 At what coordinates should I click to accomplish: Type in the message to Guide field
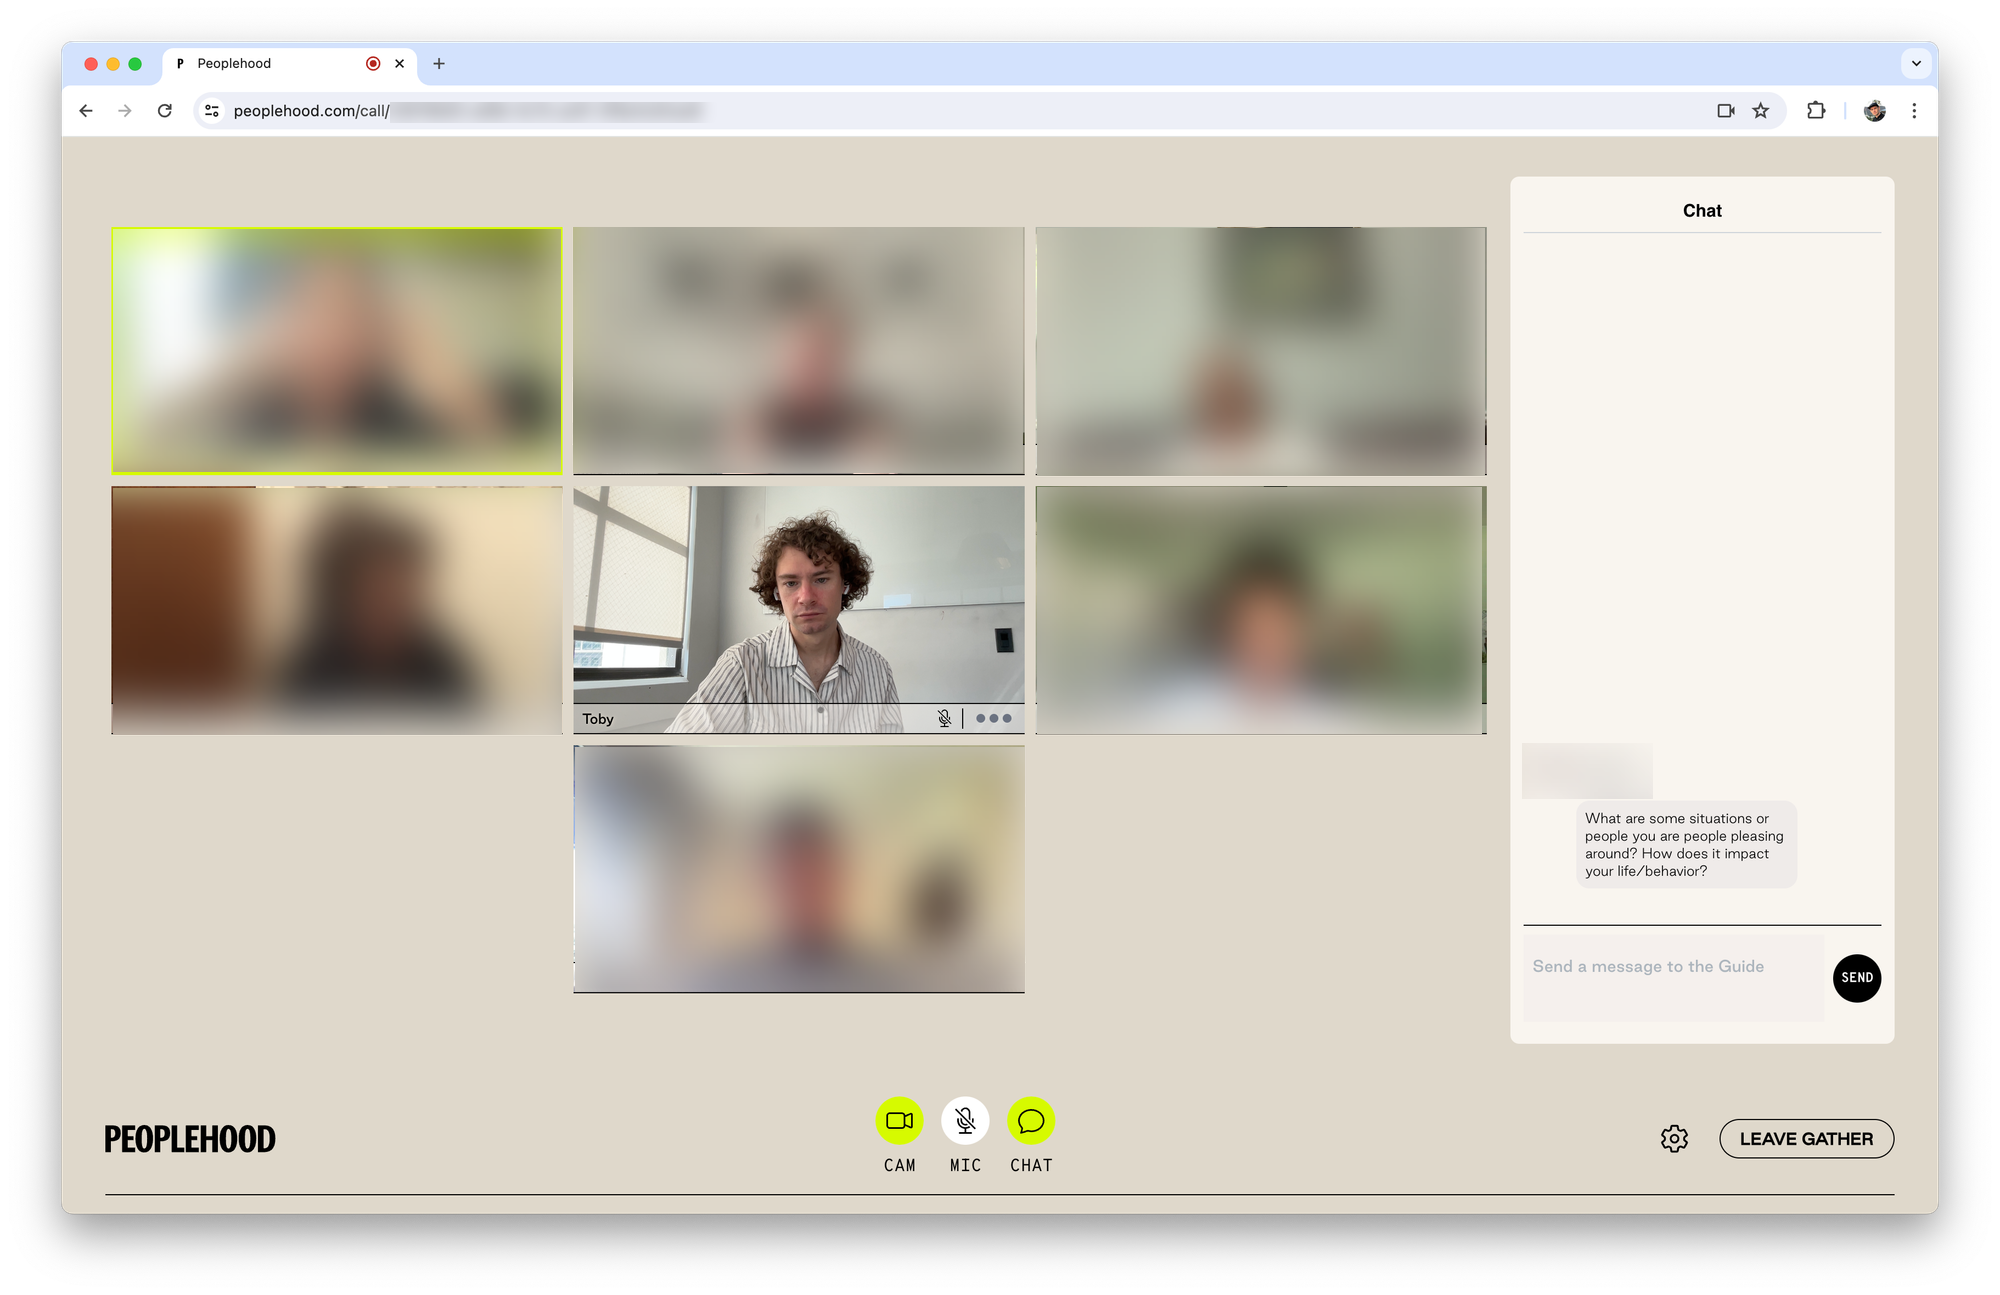(1673, 977)
